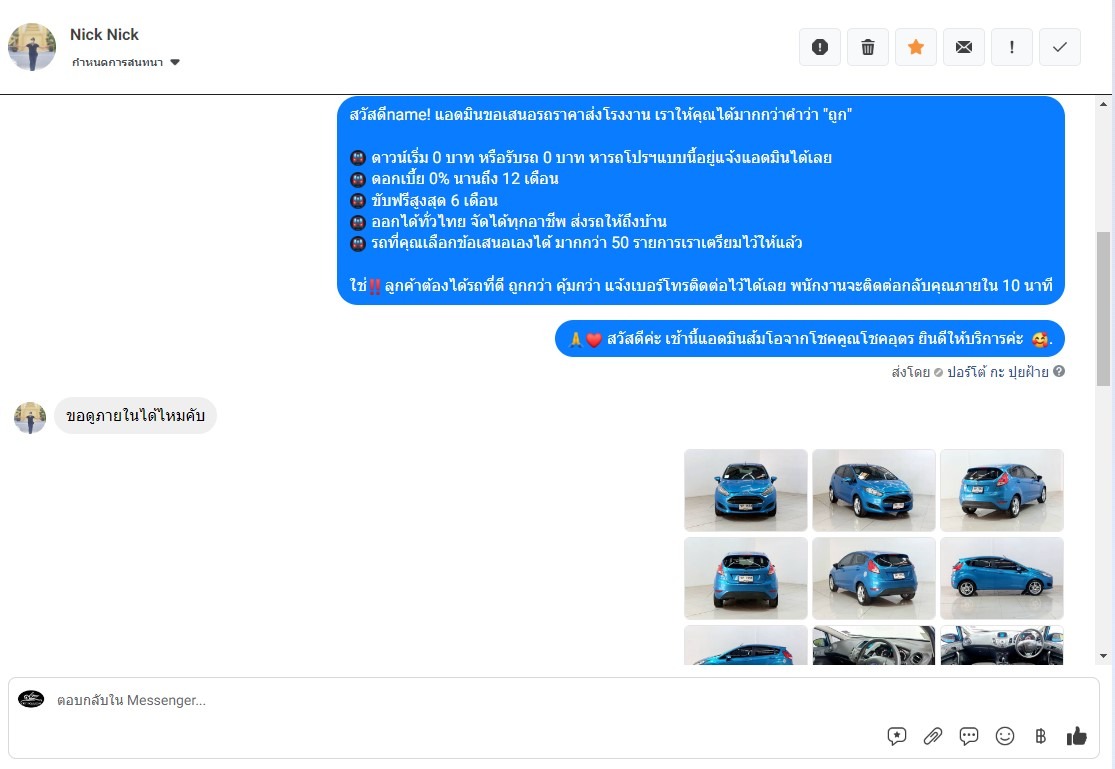
Task: Open saved replies icon with star bubble
Action: click(897, 736)
